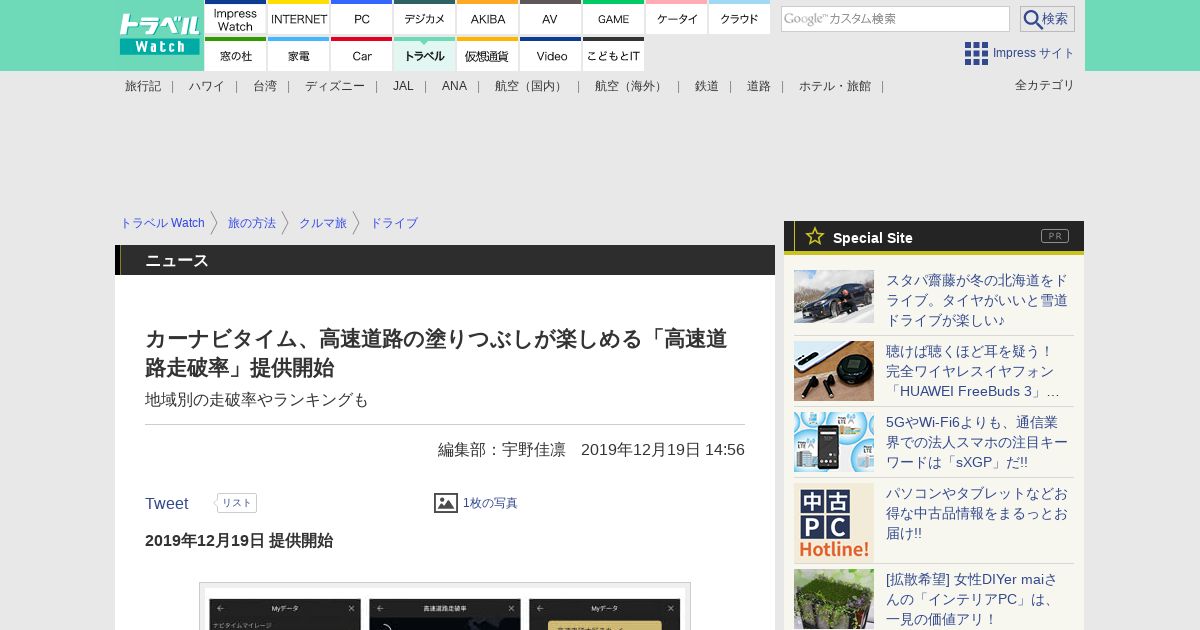Open the こどもとIT tab
The width and height of the screenshot is (1200, 630).
614,55
